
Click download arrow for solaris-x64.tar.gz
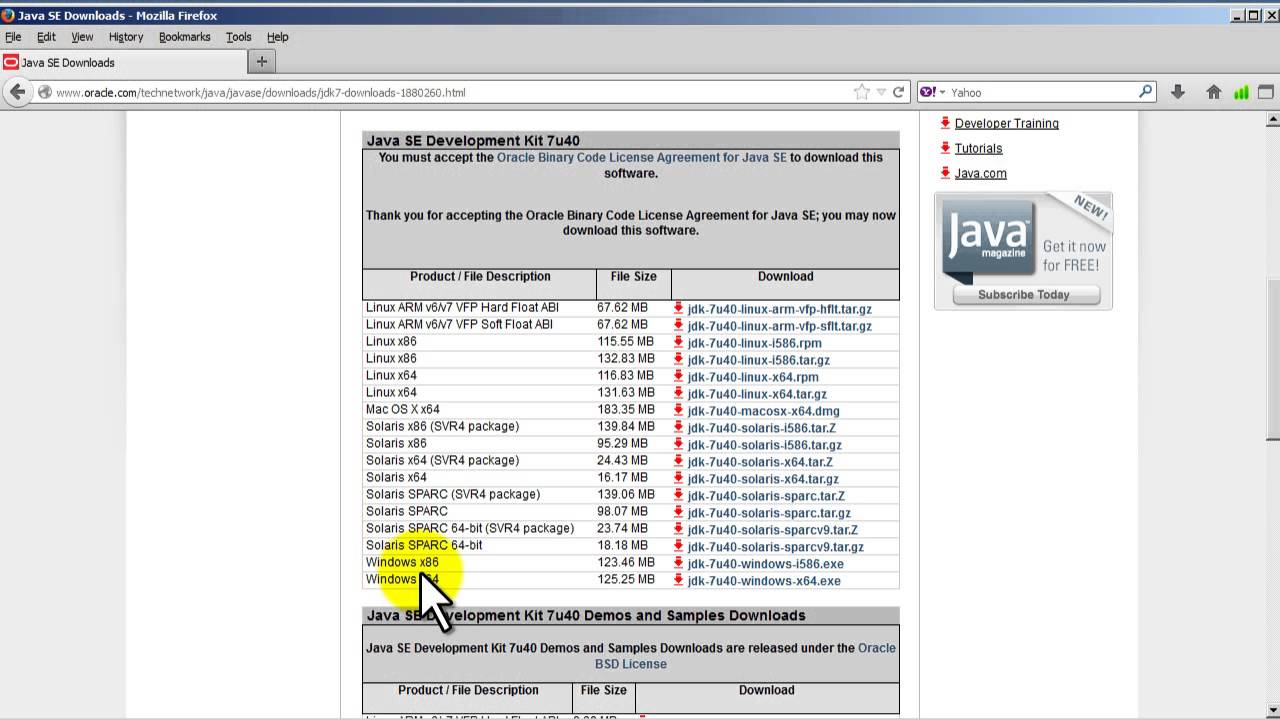(678, 478)
